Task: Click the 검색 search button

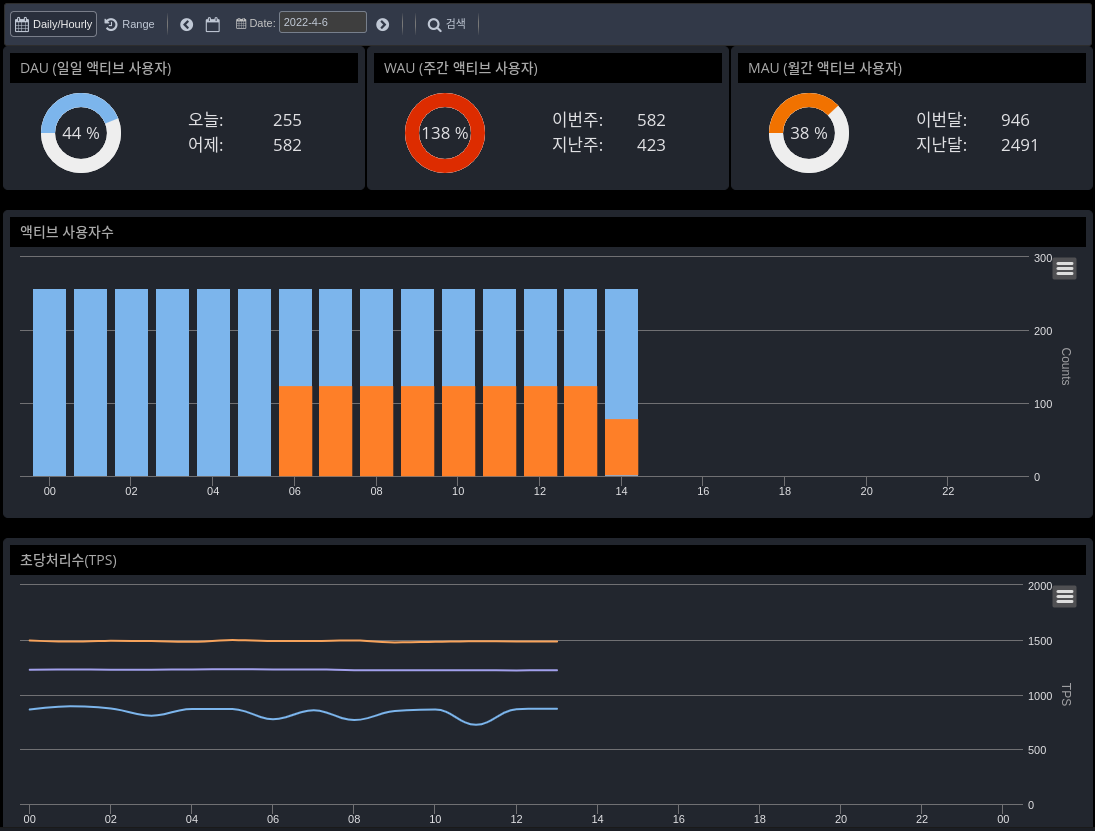Action: (x=447, y=24)
